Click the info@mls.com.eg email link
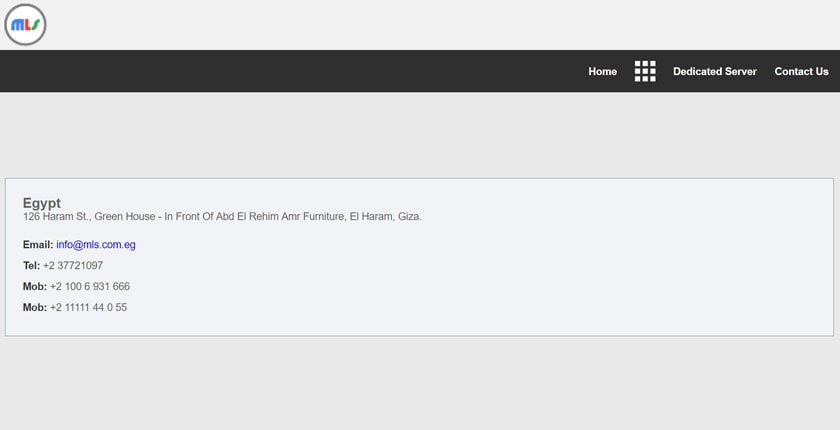Screen dimensions: 840x430 point(96,245)
